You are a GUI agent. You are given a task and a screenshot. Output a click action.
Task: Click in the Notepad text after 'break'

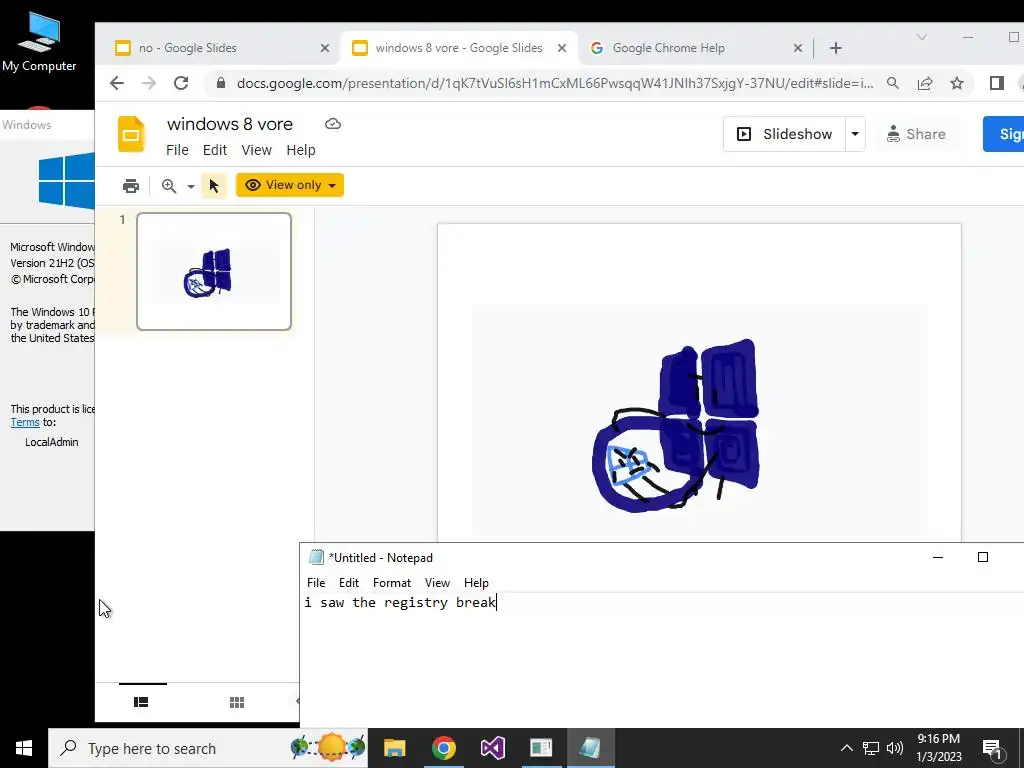coord(497,602)
